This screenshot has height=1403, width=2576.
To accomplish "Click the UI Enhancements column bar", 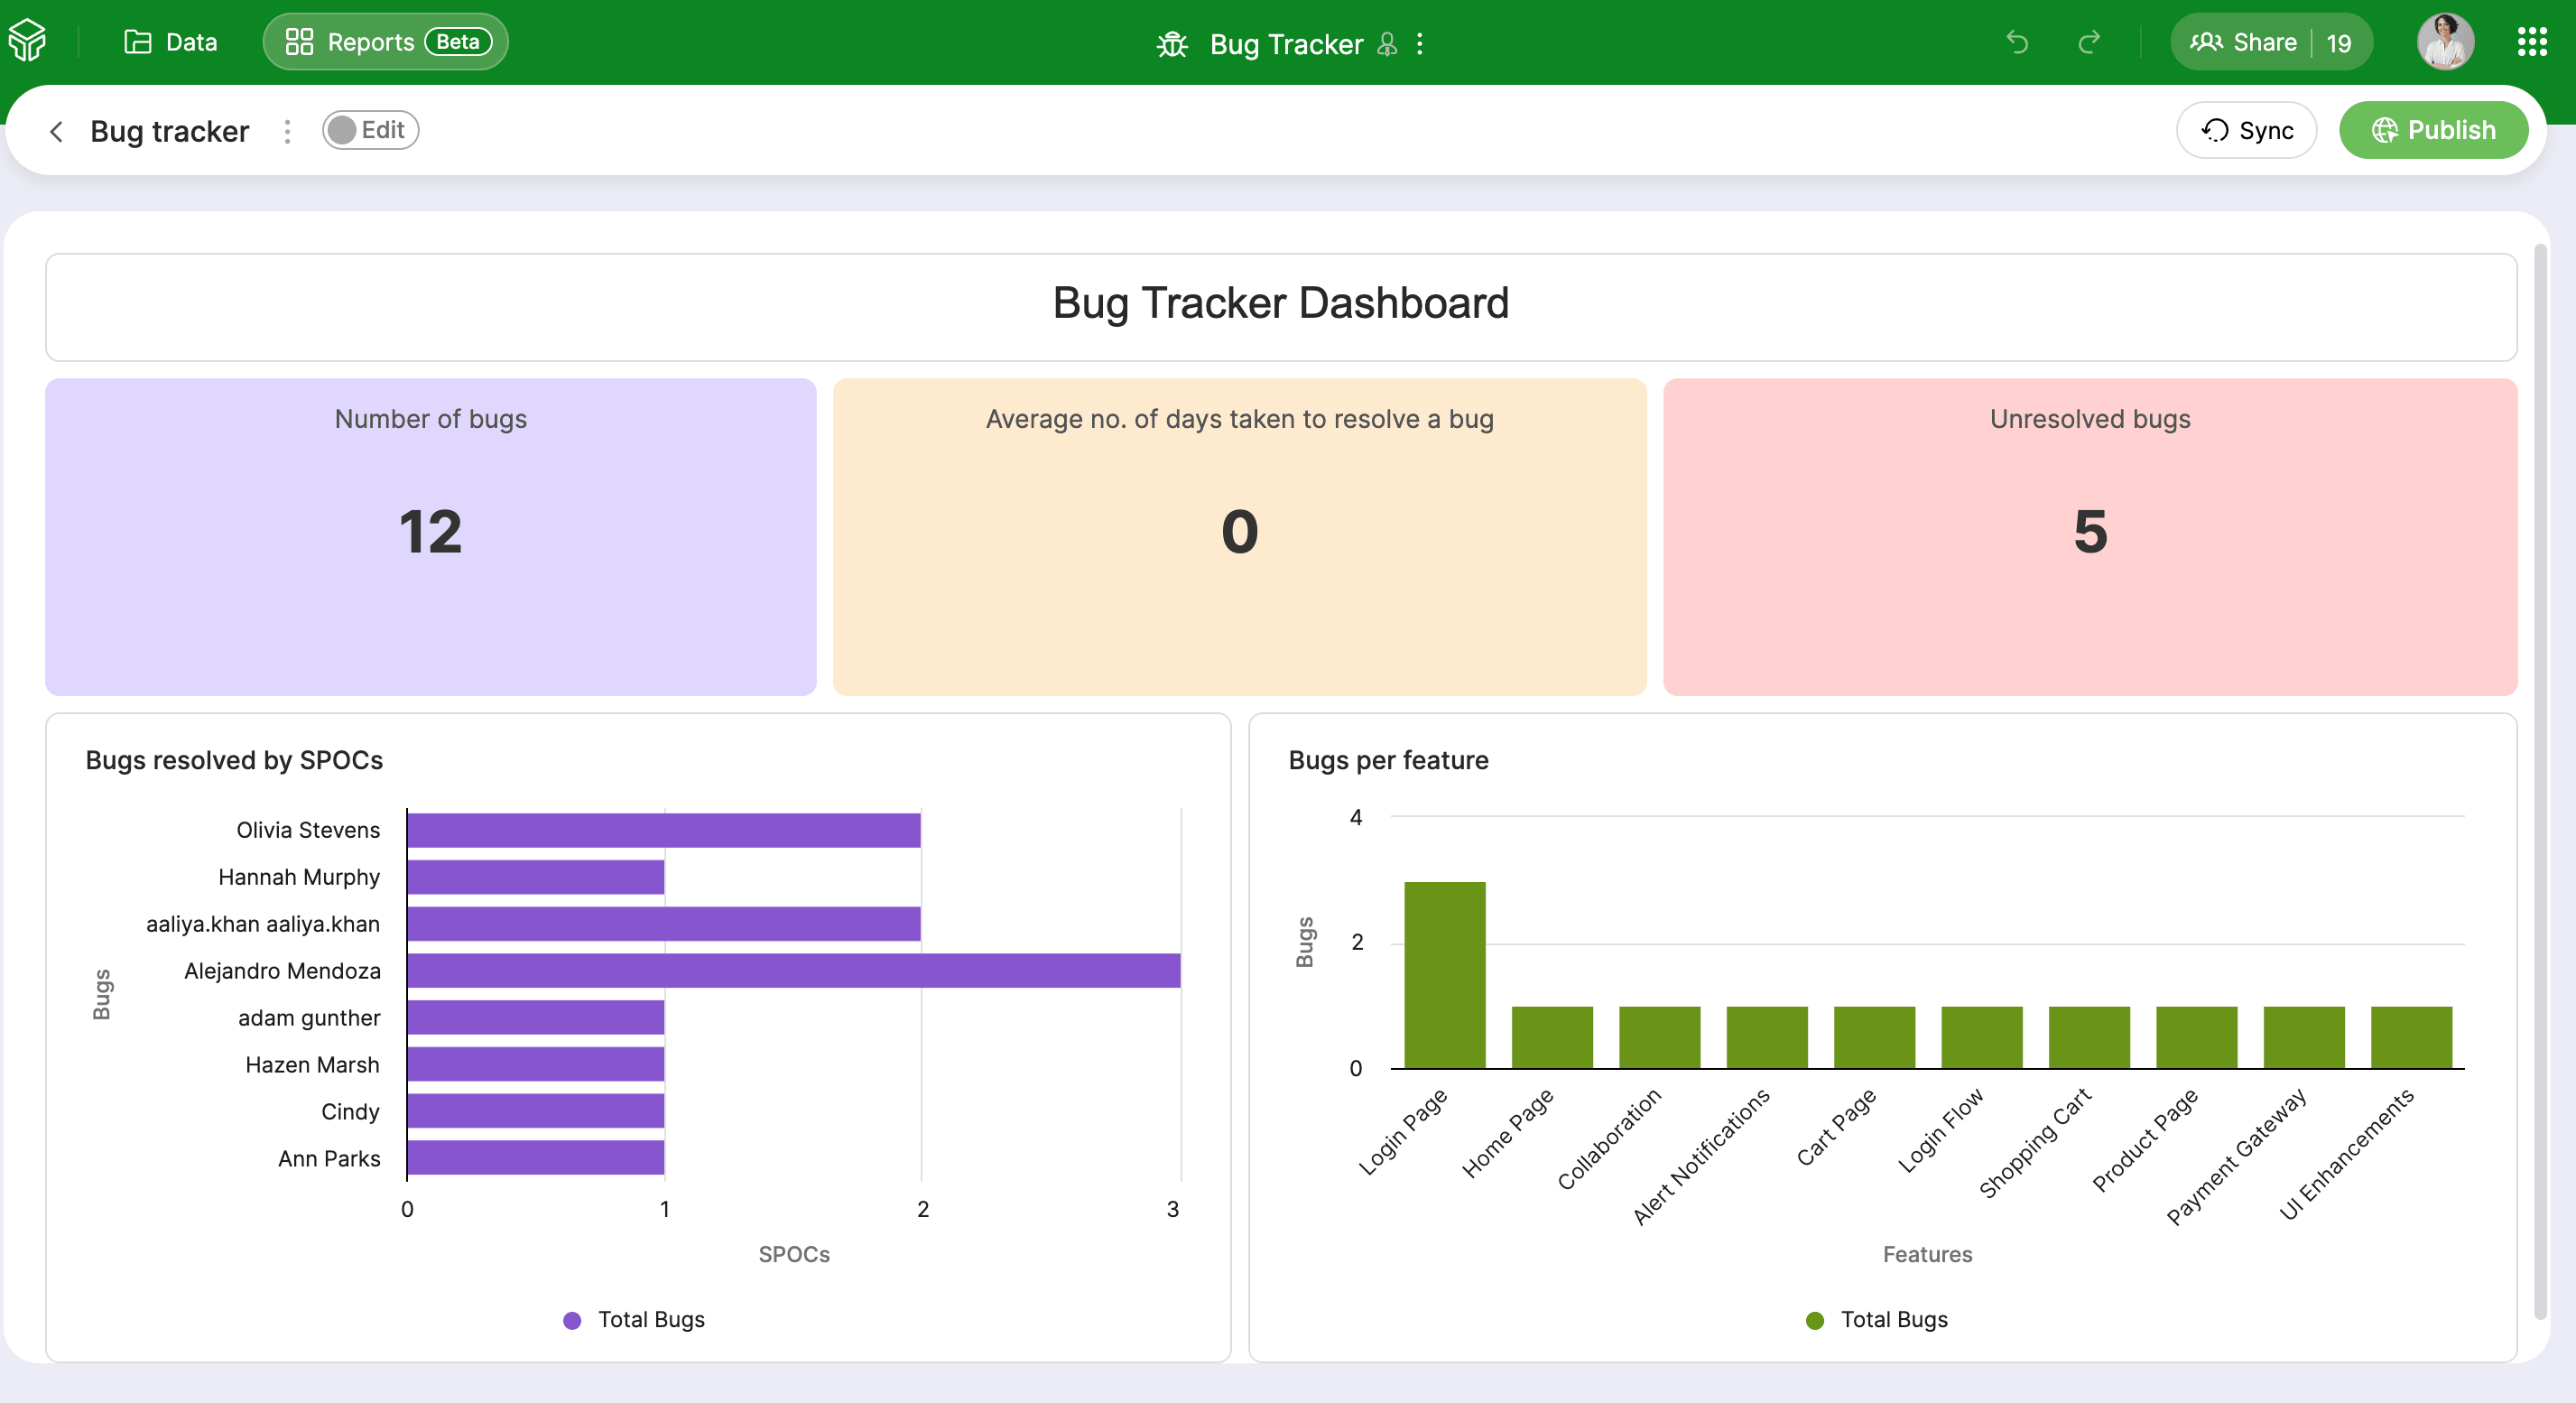I will pos(2412,1037).
